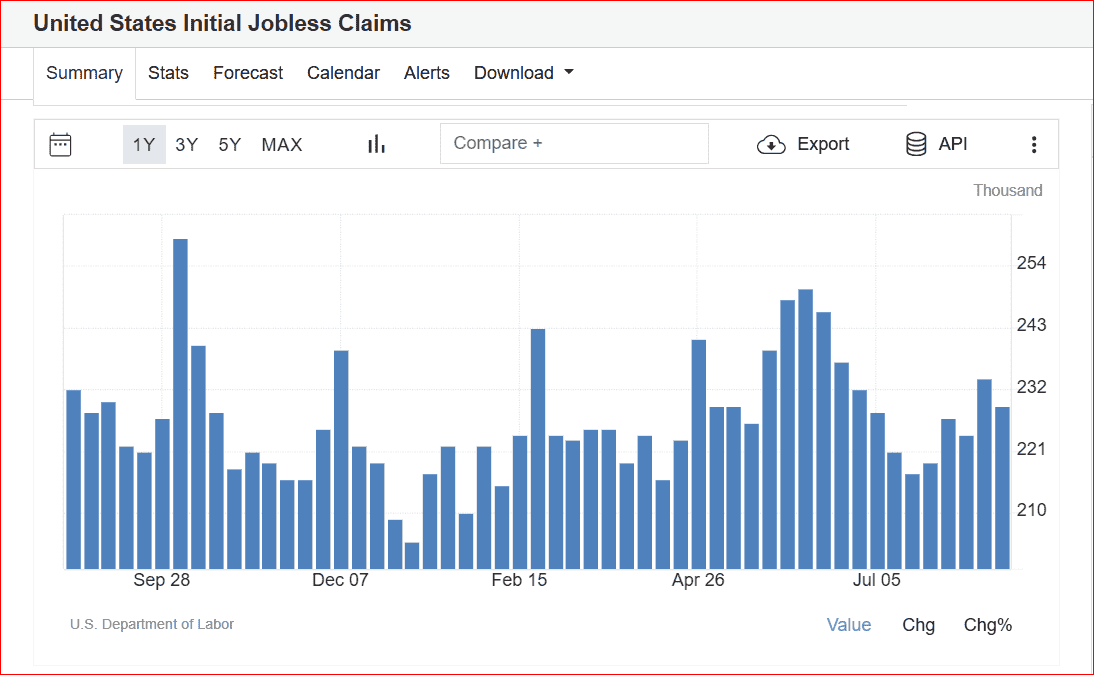Go to the Forecast tab
The height and width of the screenshot is (675, 1094).
tap(248, 73)
